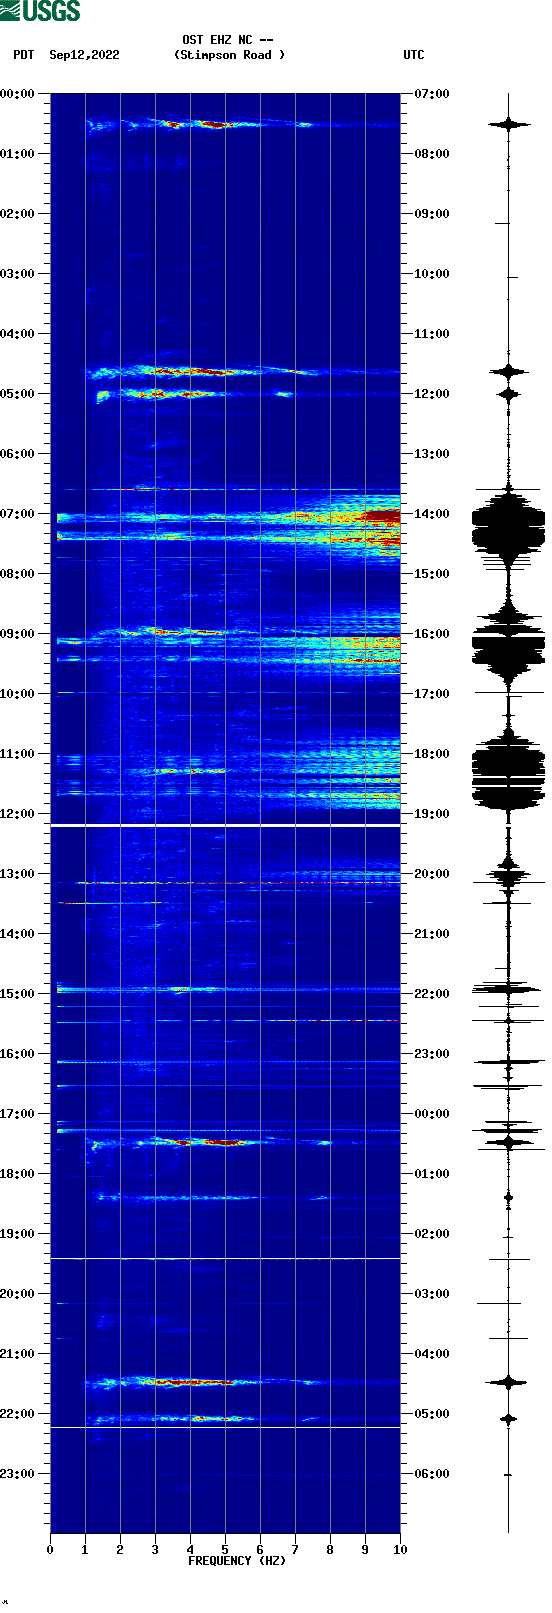Click the FREQUENCY (HZ) axis title

click(x=237, y=1561)
